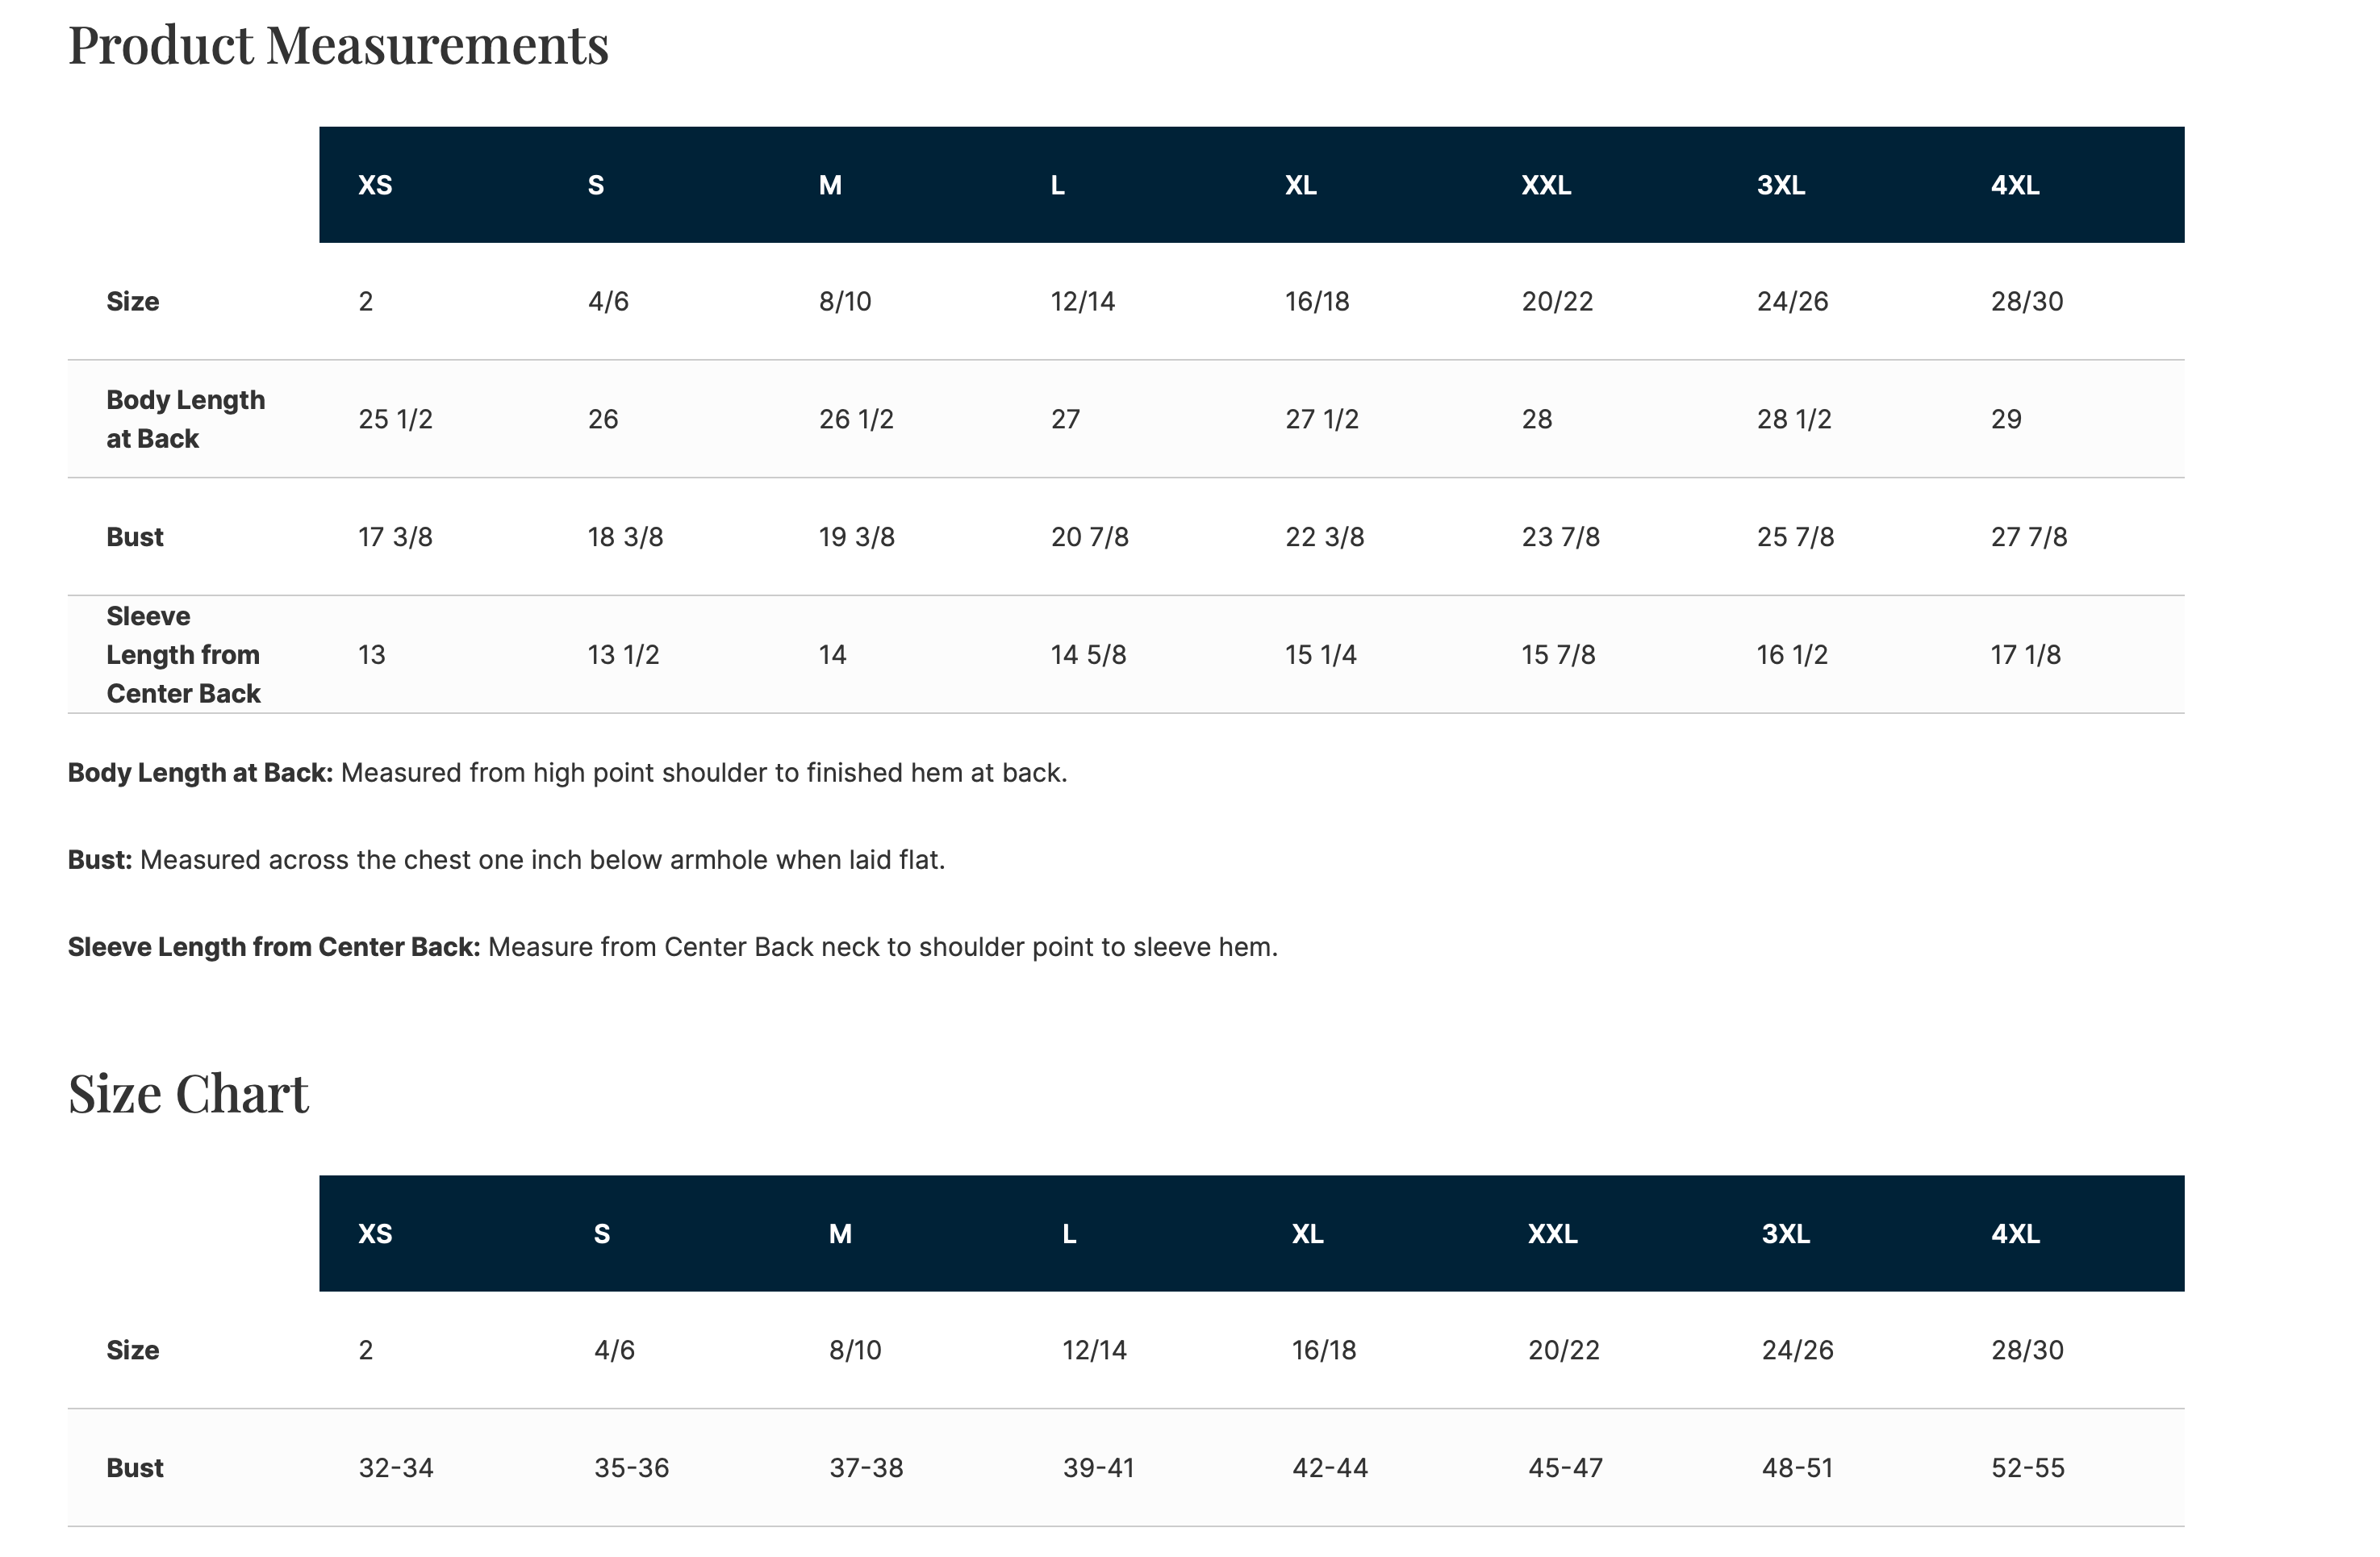Select the bust range 52-55
Viewport: 2380px width, 1557px height.
[x=2028, y=1468]
